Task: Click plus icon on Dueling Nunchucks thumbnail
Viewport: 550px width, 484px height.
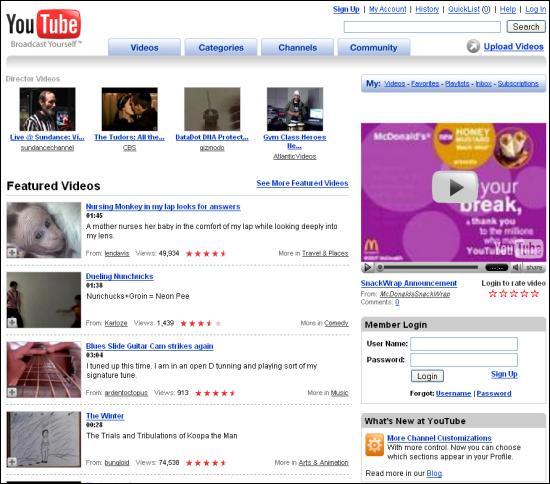Action: (12, 322)
